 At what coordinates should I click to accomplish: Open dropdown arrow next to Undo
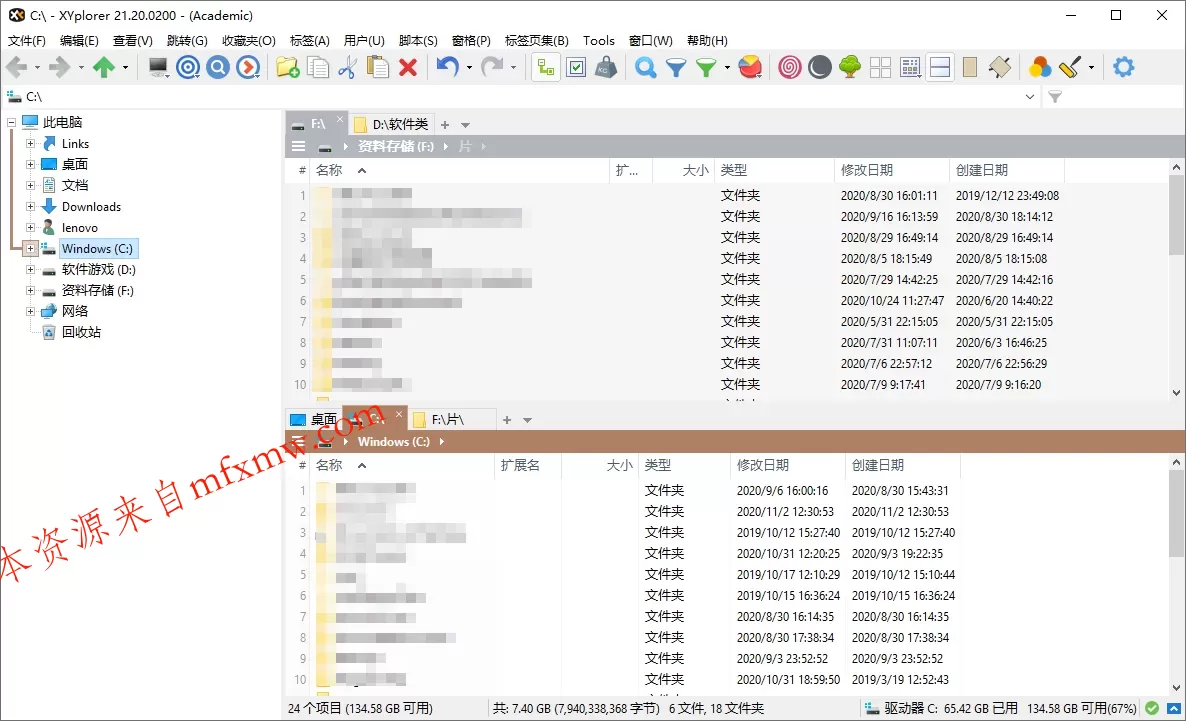469,67
